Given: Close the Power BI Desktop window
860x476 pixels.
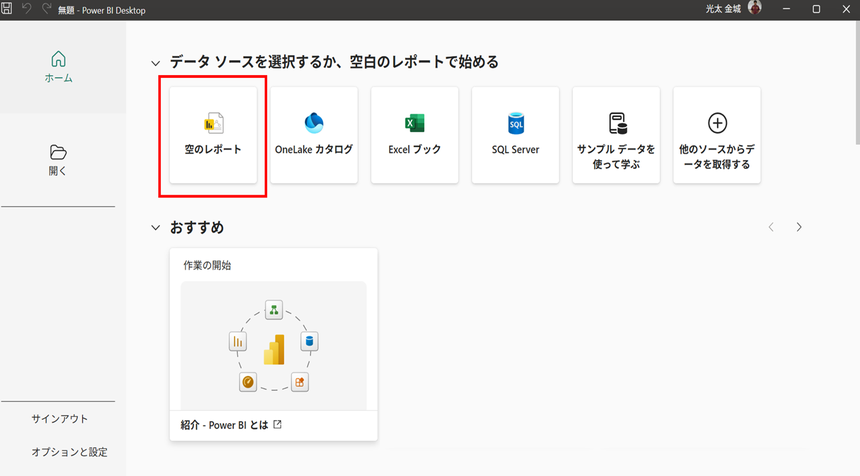Looking at the screenshot, I should pyautogui.click(x=846, y=9).
